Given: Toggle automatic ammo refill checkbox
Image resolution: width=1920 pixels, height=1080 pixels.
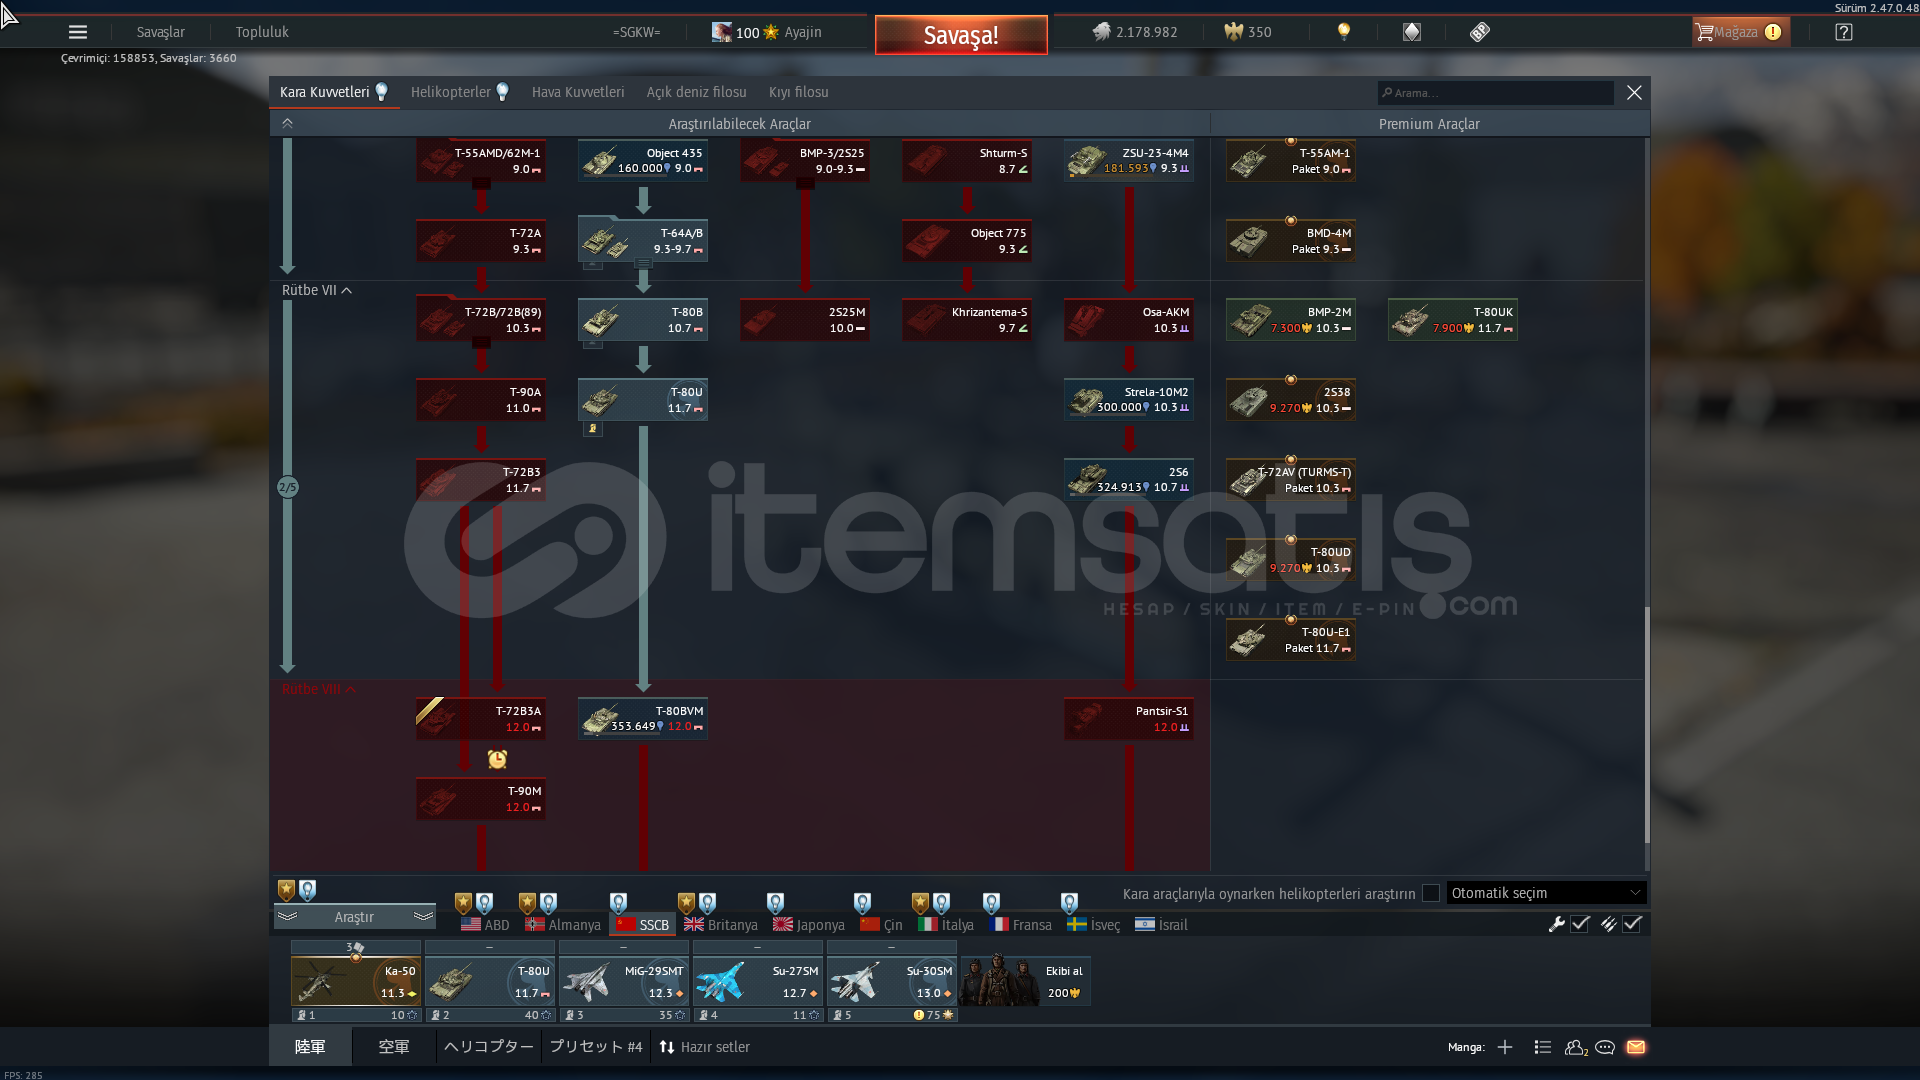Looking at the screenshot, I should (1632, 924).
